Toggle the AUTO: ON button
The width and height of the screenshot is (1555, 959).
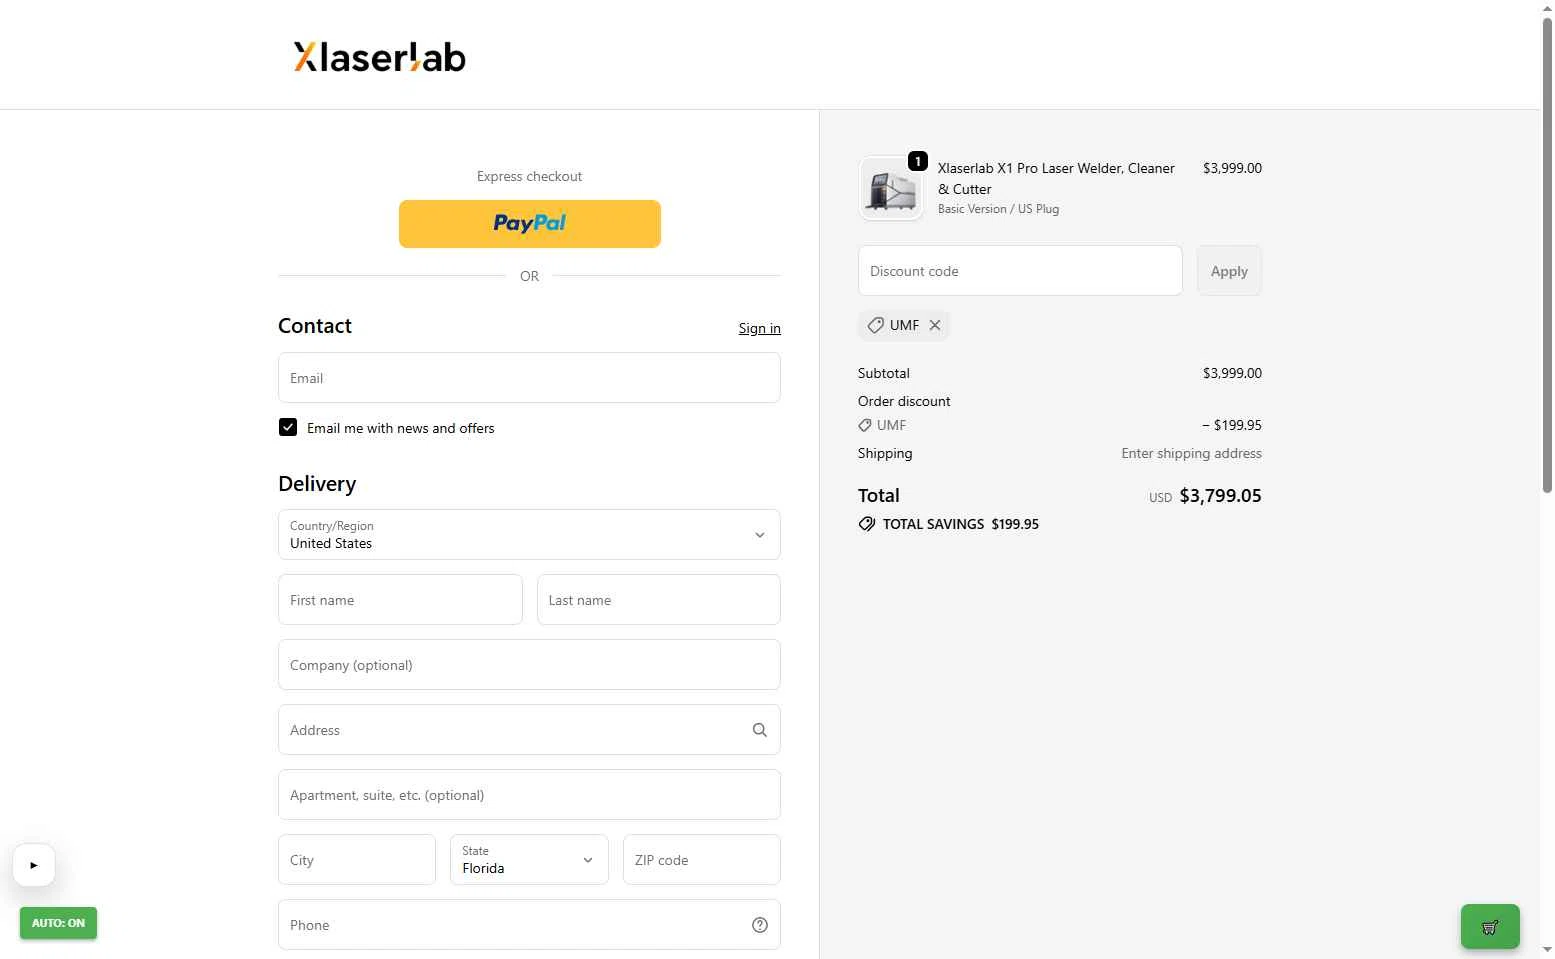pyautogui.click(x=58, y=923)
